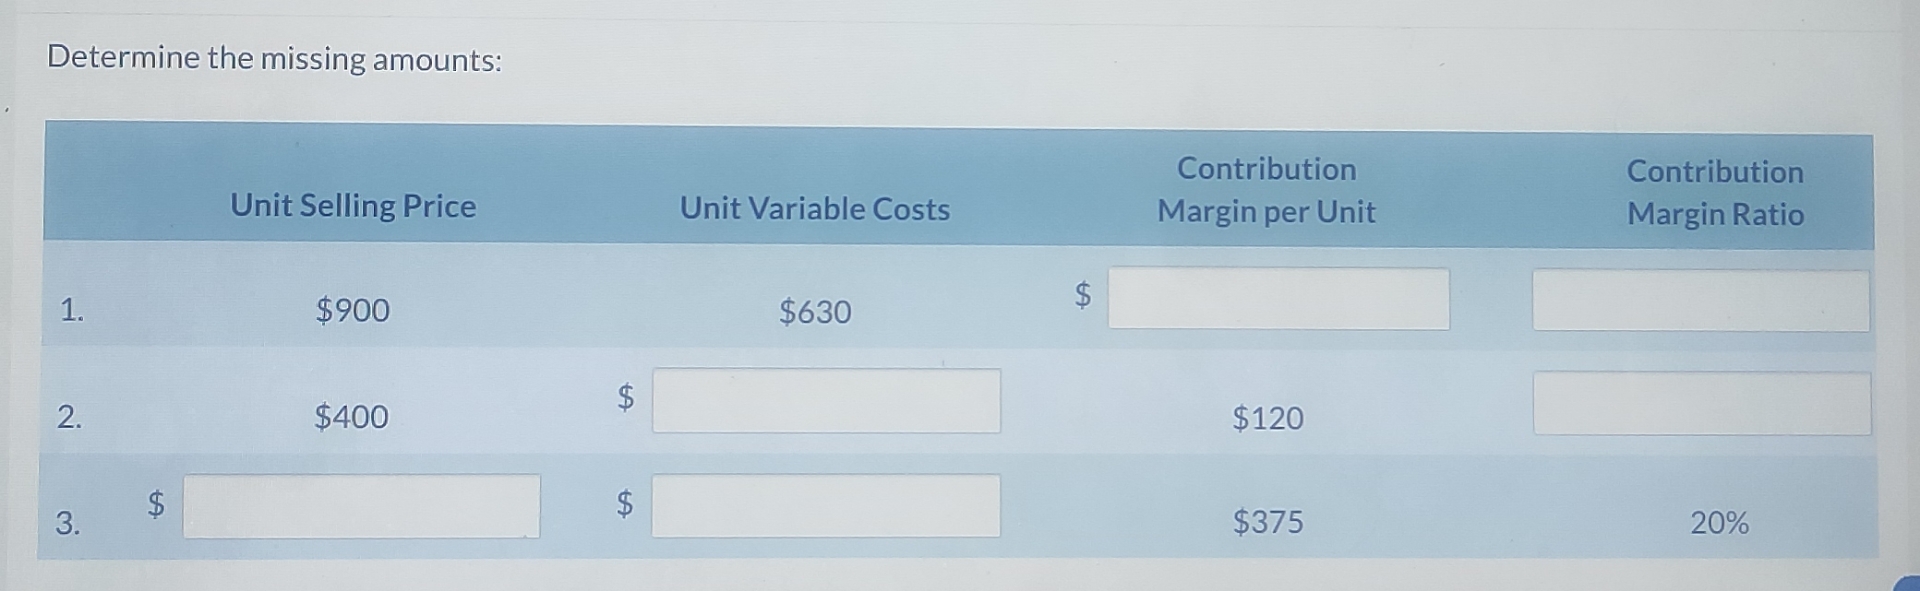This screenshot has height=591, width=1920.
Task: Click the row number 1 label
Action: (70, 312)
